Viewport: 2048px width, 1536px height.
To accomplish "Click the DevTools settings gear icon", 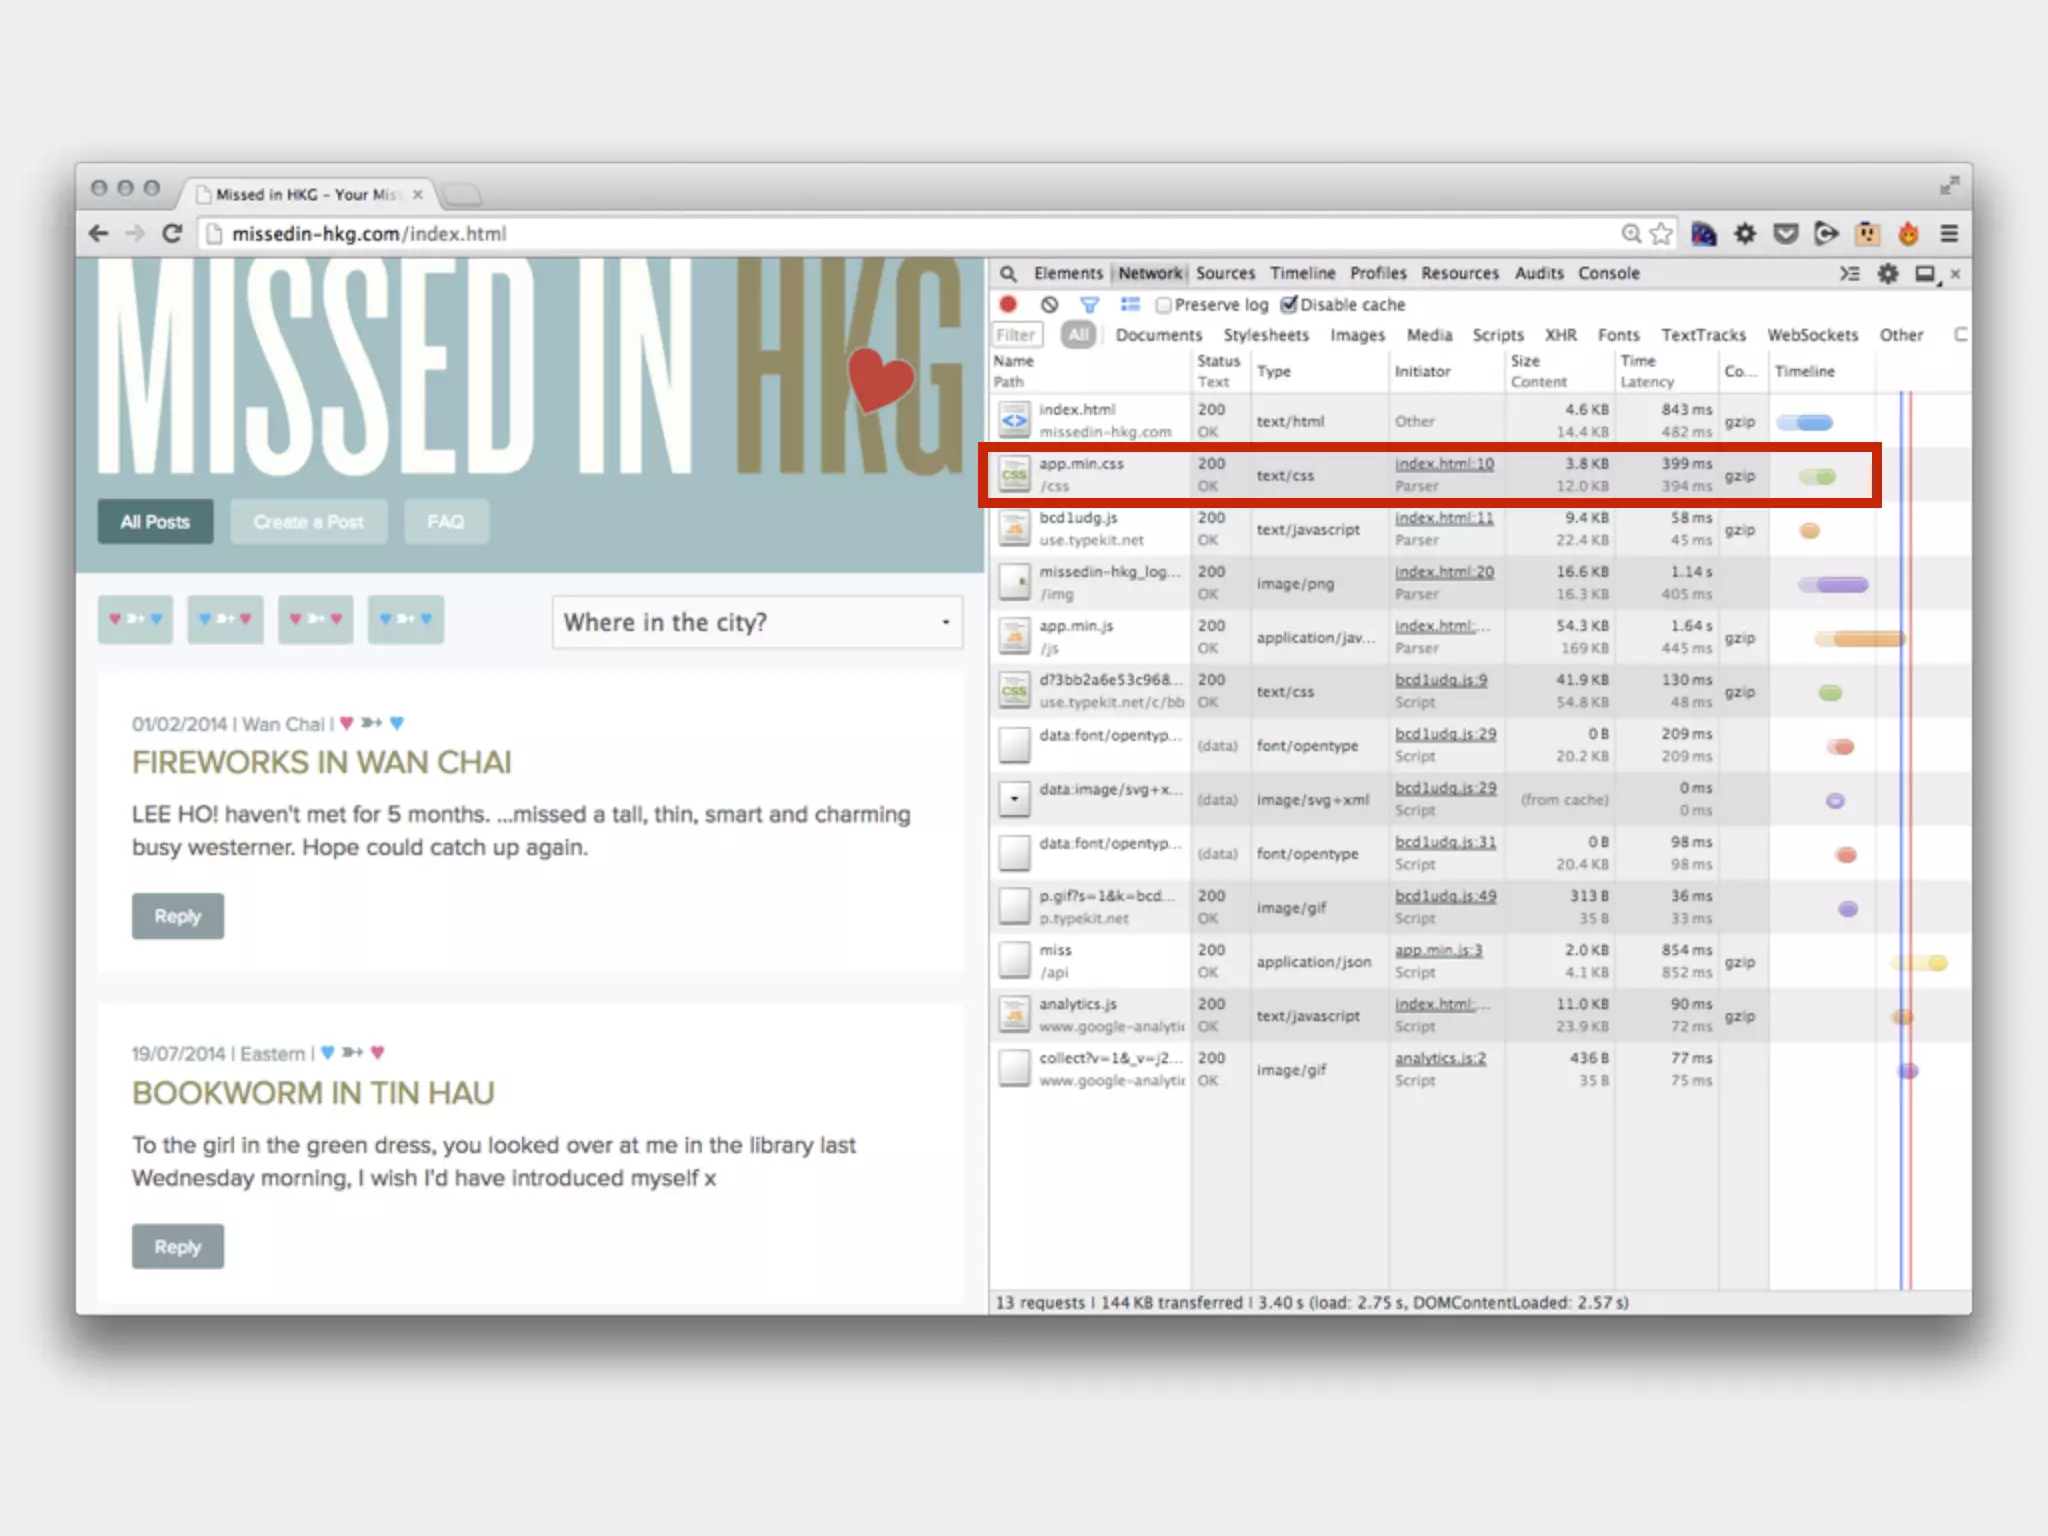I will coord(1887,274).
